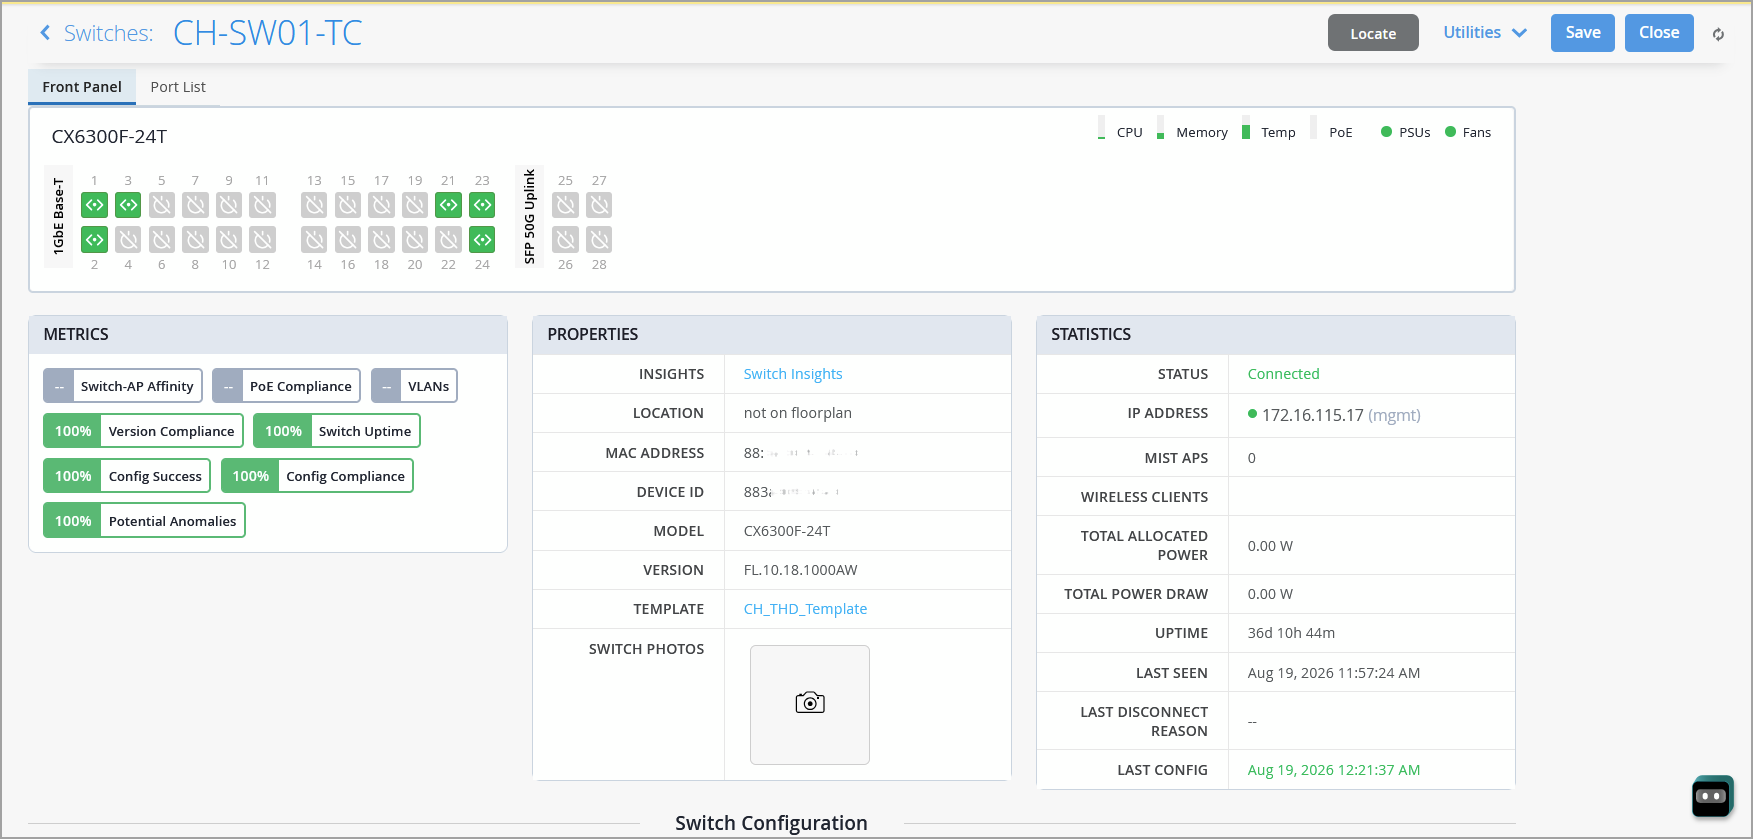Screen dimensions: 1753x839
Task: Select inactive port 22 icon
Action: [449, 240]
